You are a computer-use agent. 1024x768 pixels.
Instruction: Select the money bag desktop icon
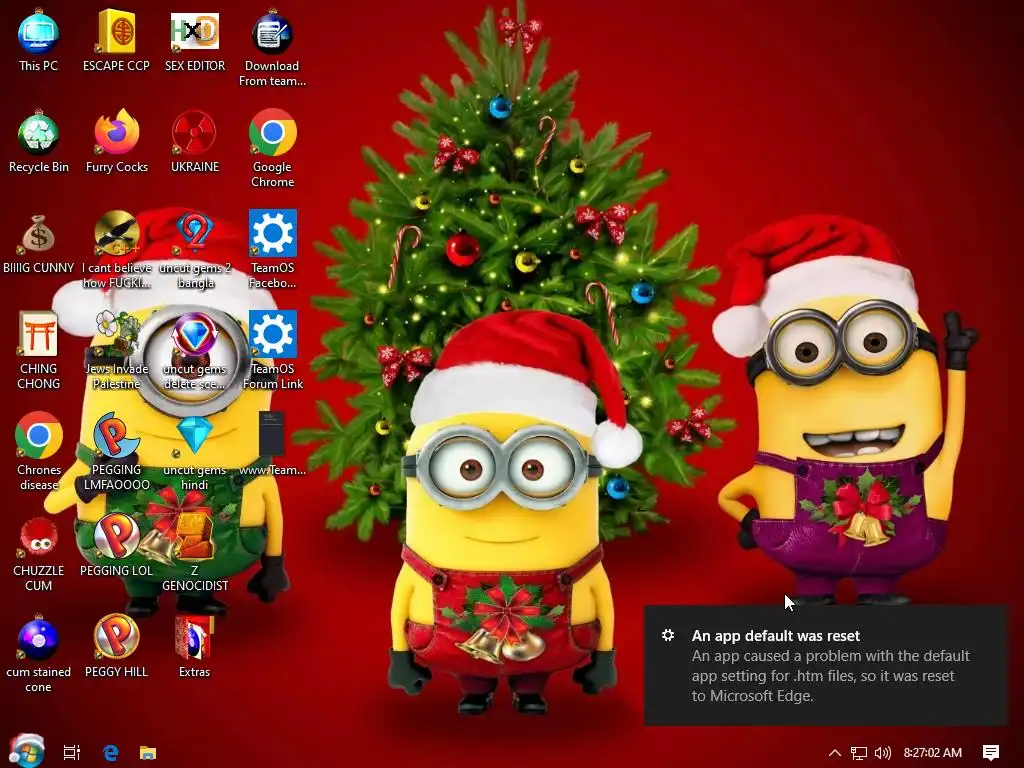[x=39, y=243]
